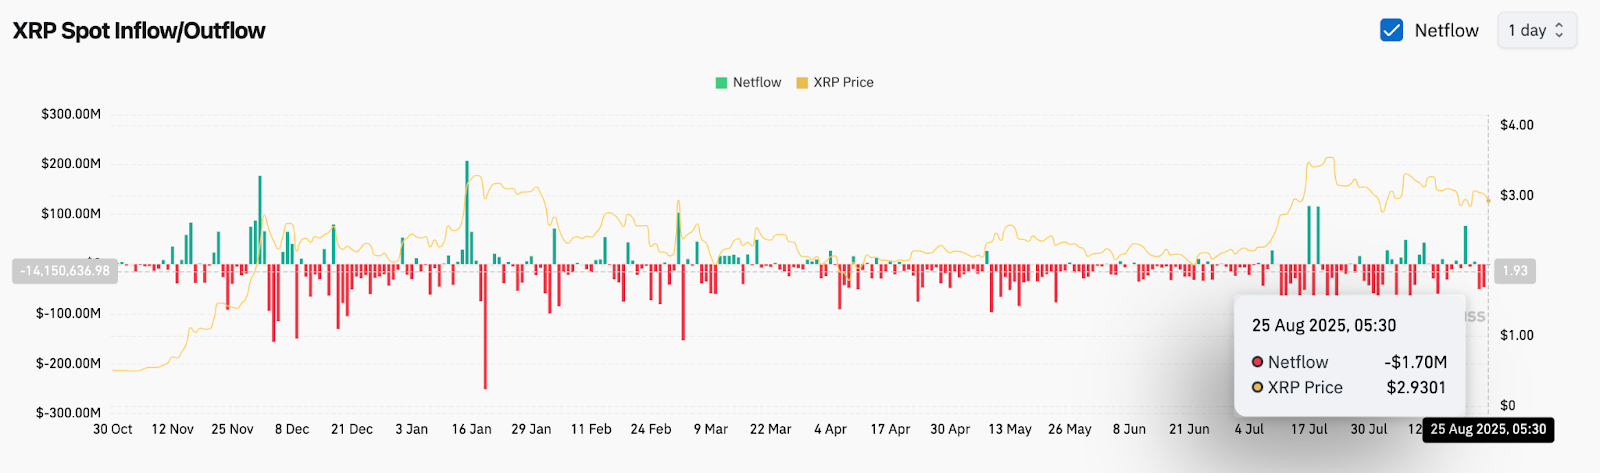Viewport: 1600px width, 473px height.
Task: Click the 8 Dec date label
Action: pos(292,429)
